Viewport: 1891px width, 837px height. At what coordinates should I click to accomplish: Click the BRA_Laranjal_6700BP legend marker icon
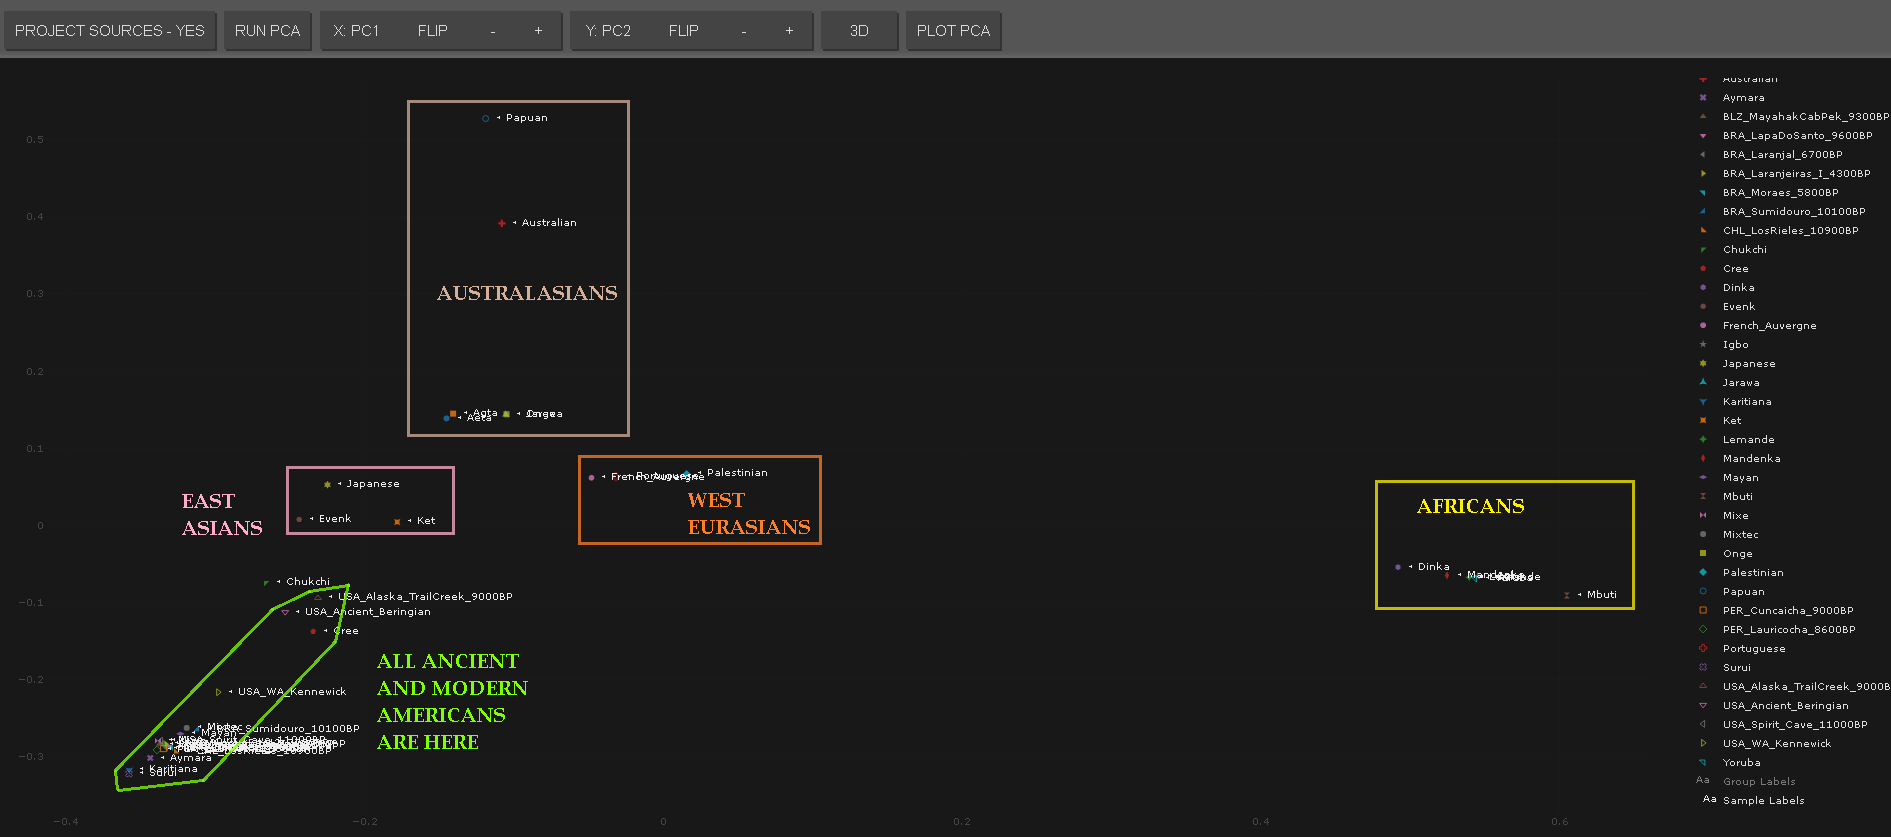pos(1703,155)
